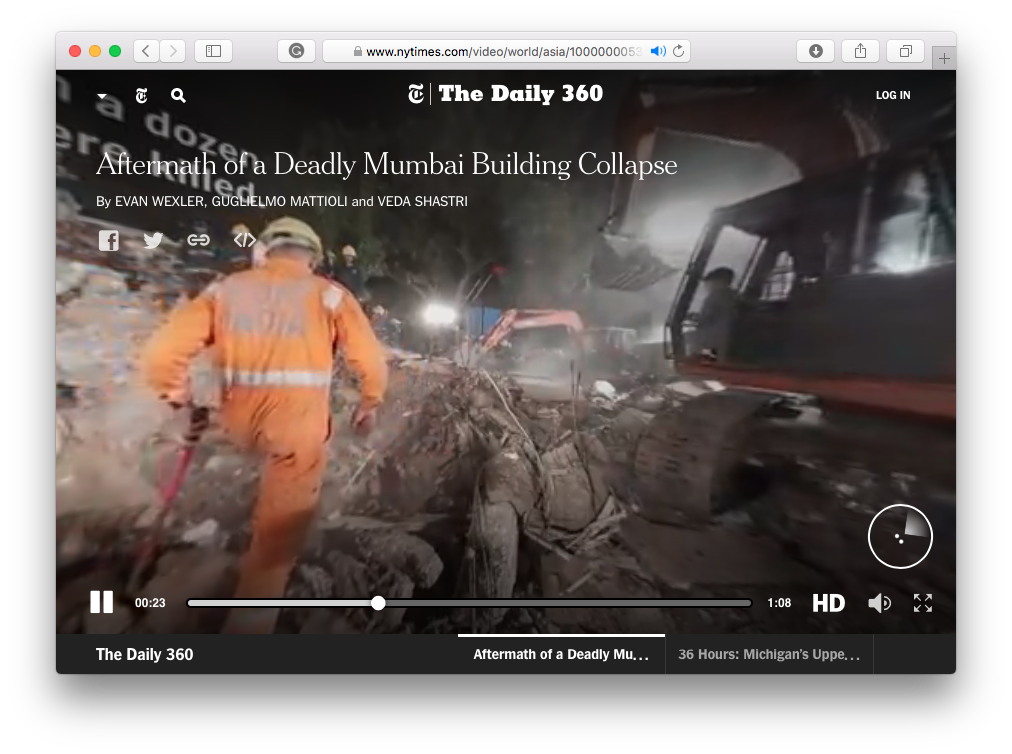
Task: Zoom the Safari window green button
Action: (x=115, y=51)
